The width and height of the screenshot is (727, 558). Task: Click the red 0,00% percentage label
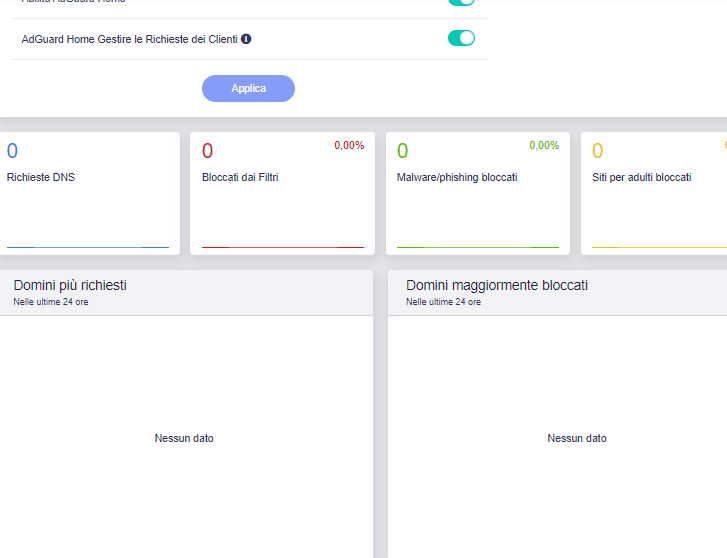pyautogui.click(x=349, y=146)
